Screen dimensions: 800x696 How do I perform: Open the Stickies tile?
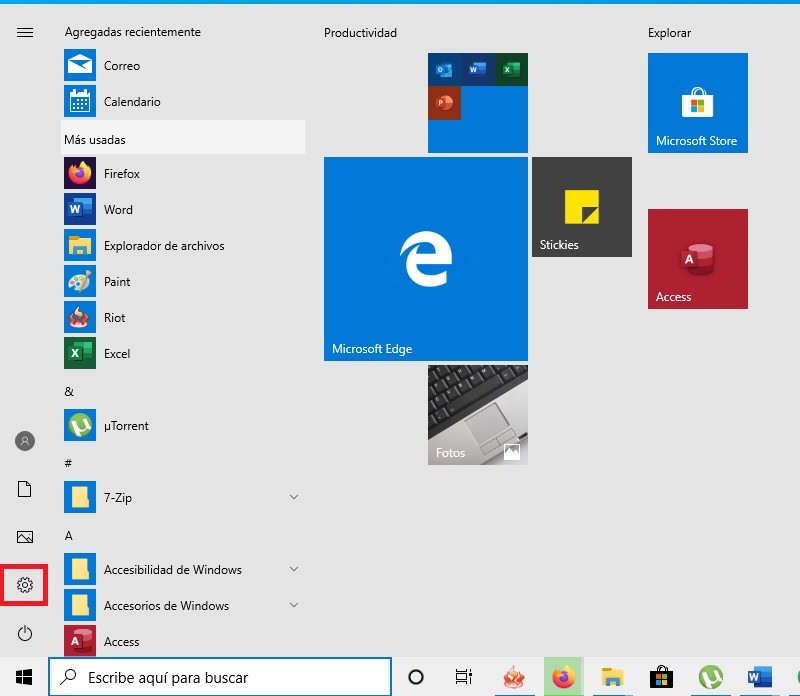pyautogui.click(x=581, y=207)
